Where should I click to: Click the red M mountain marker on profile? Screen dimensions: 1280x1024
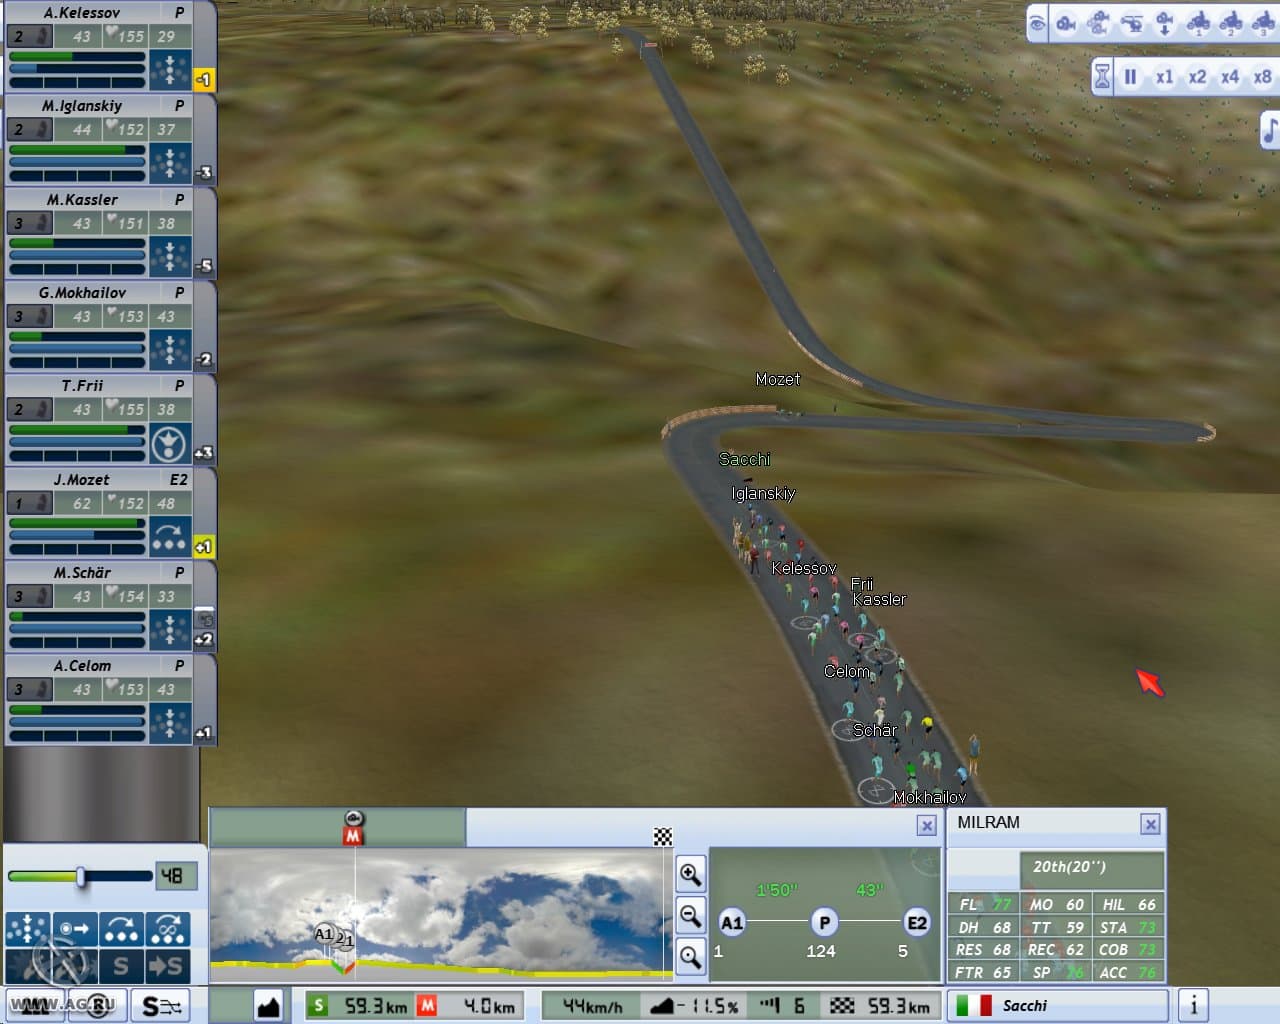[353, 836]
